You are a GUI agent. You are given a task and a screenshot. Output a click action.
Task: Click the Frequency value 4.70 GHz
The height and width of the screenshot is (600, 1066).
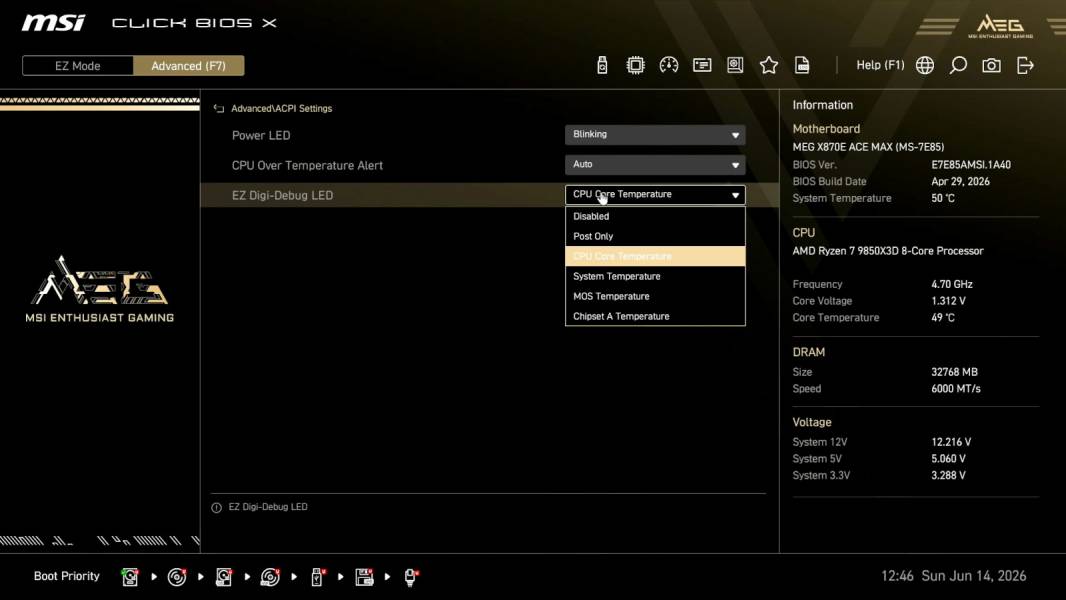952,285
